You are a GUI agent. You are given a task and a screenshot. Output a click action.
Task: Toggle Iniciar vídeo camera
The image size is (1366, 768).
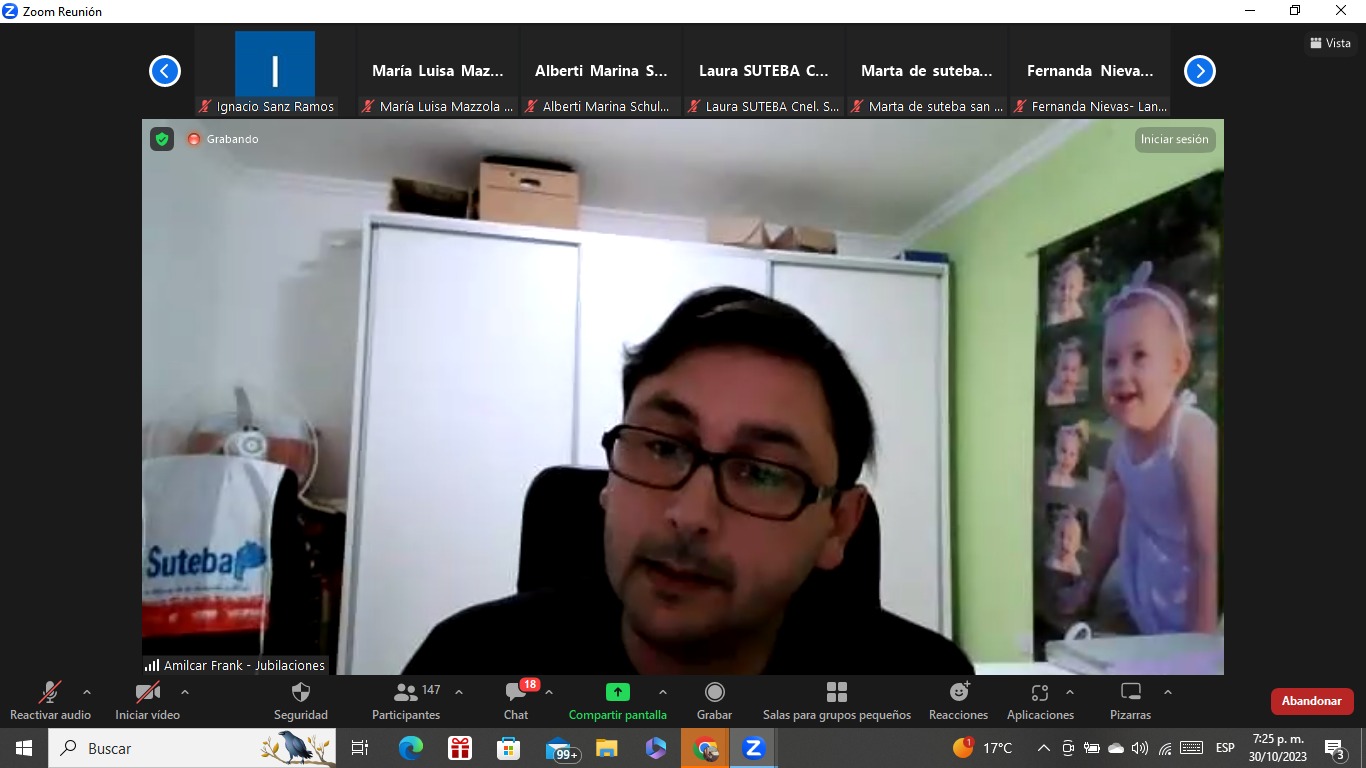(x=147, y=693)
